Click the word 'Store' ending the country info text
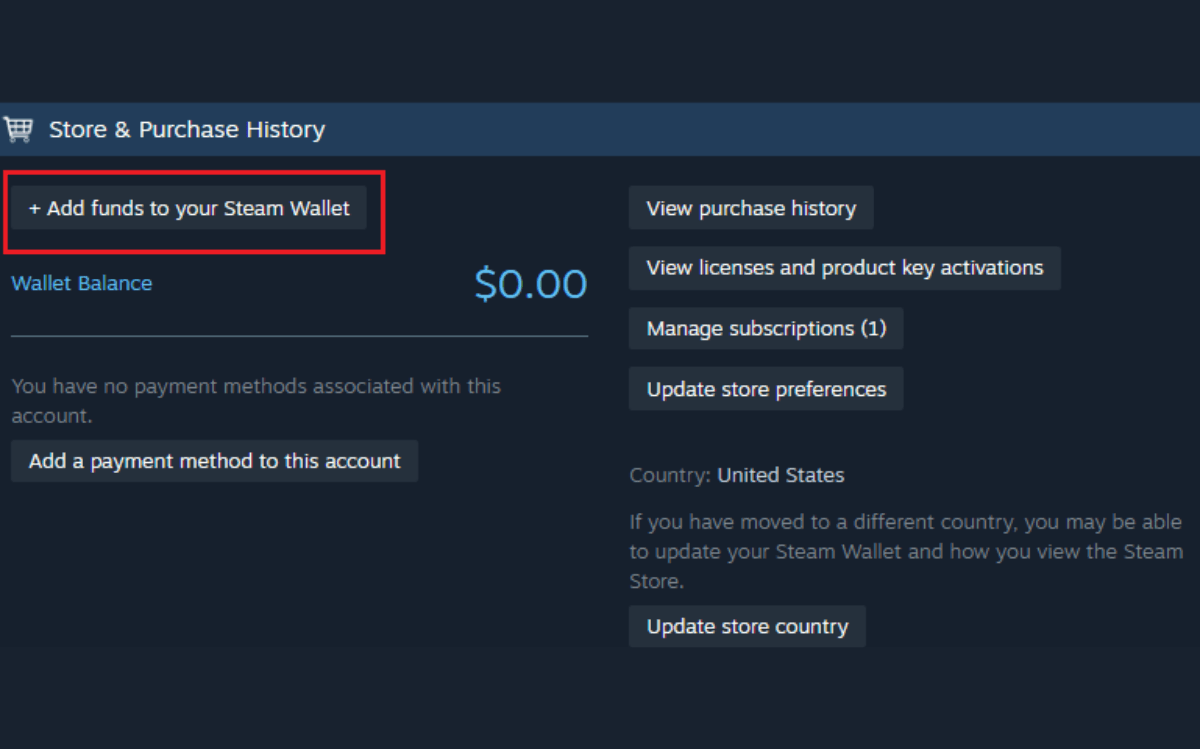The width and height of the screenshot is (1200, 749). [x=652, y=581]
